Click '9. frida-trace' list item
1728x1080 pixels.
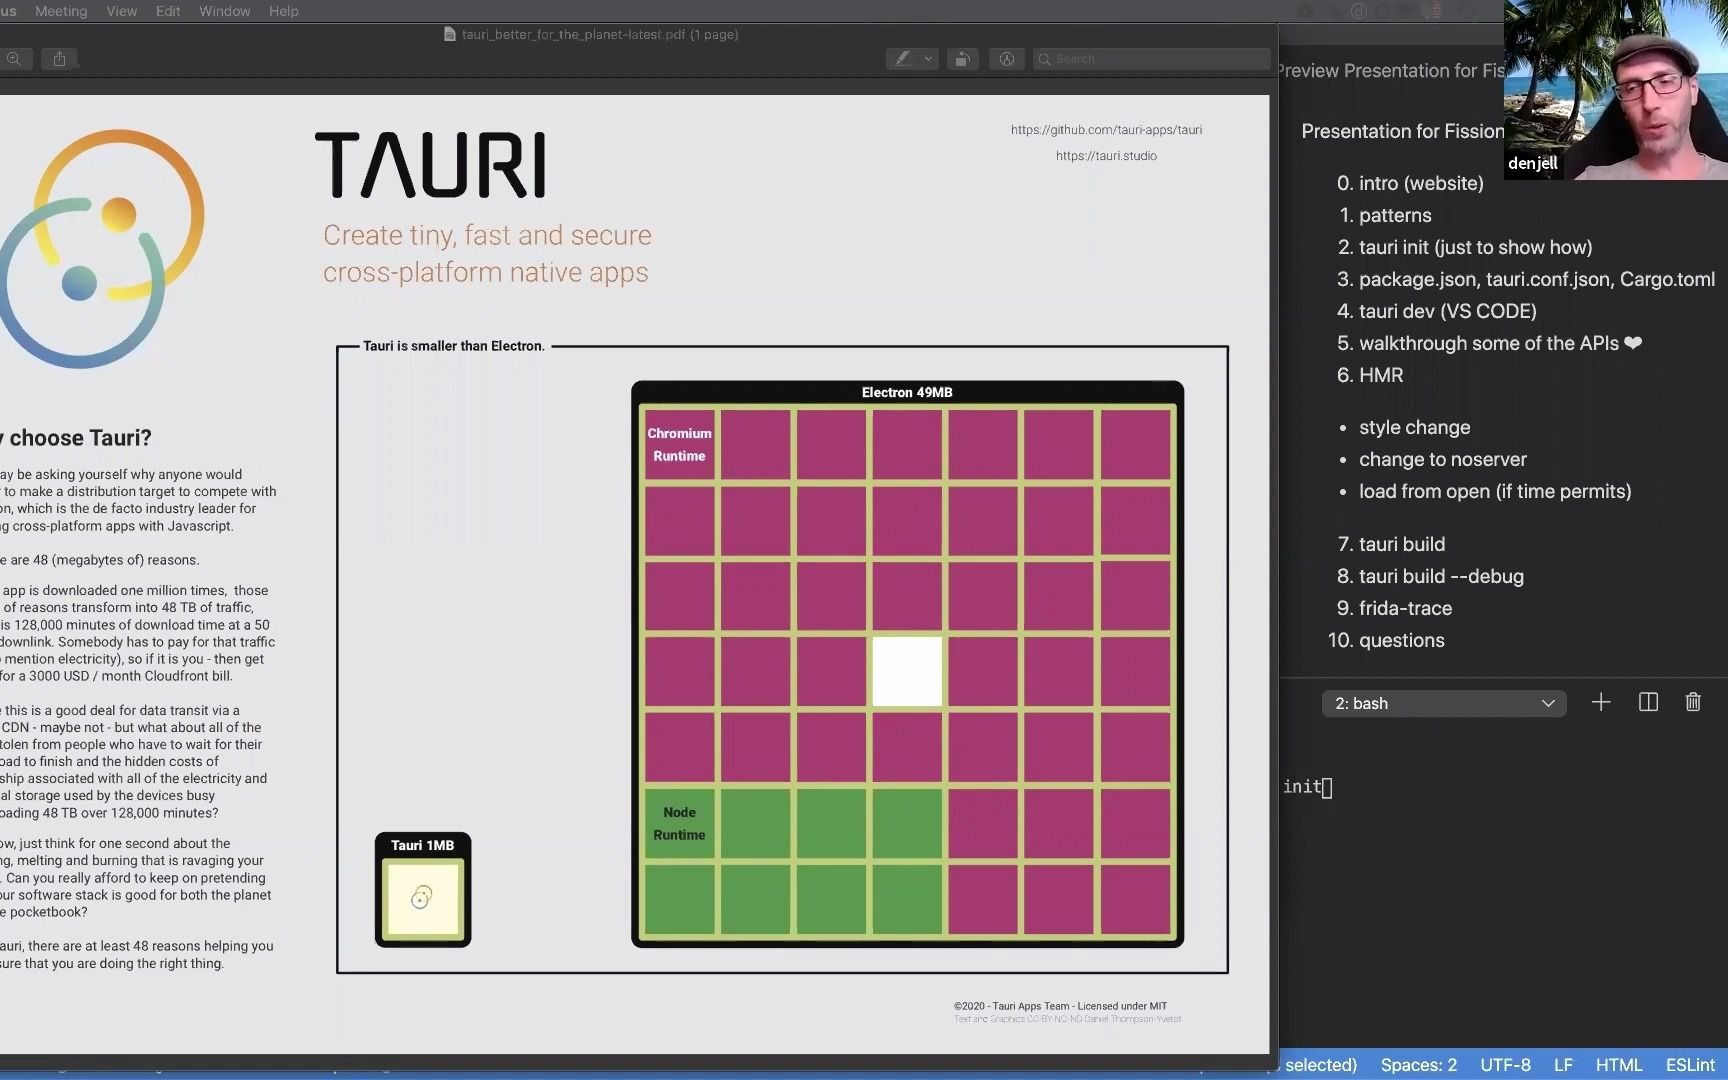click(x=1394, y=608)
